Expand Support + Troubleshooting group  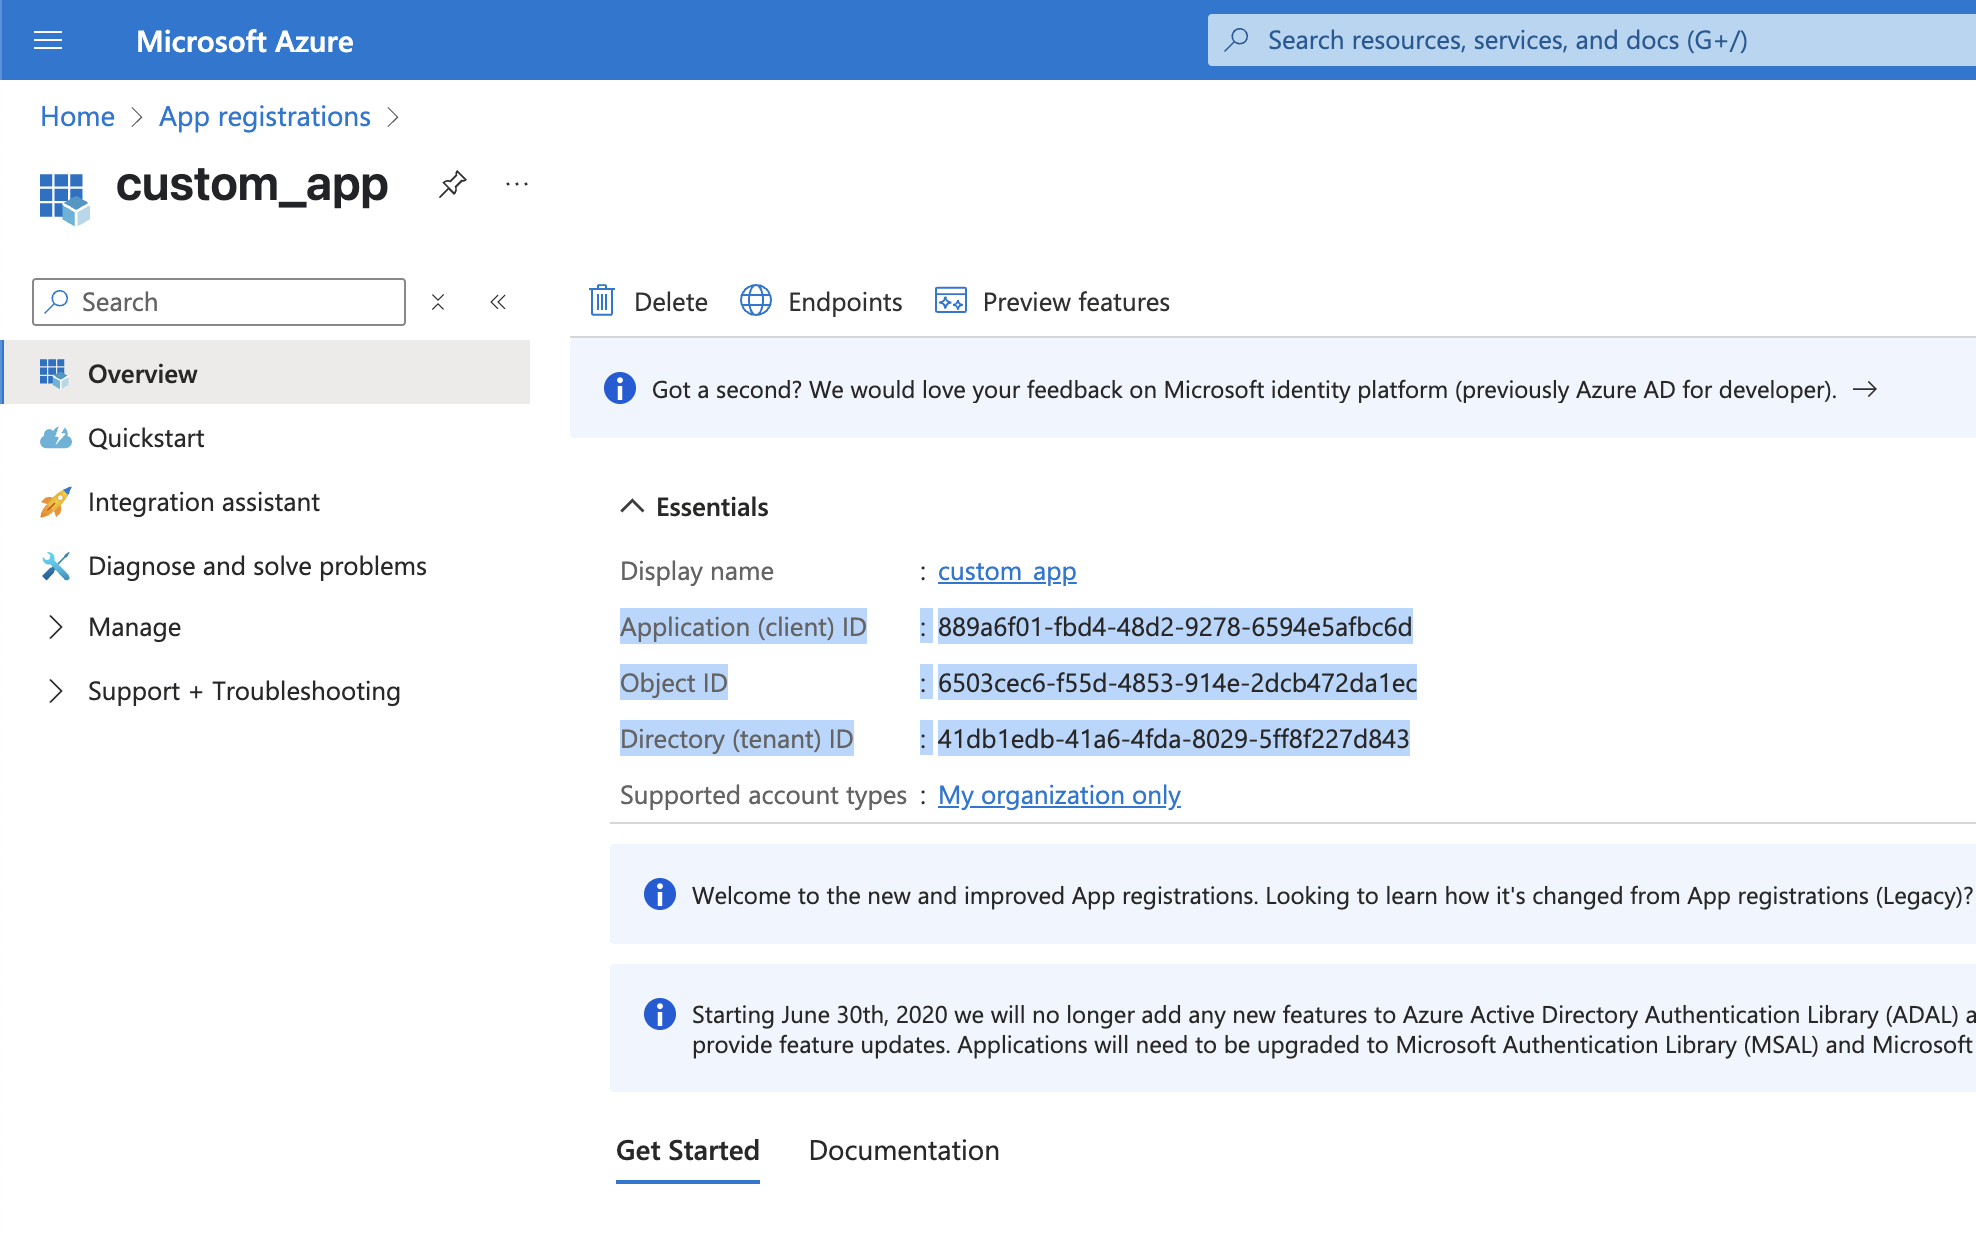56,691
